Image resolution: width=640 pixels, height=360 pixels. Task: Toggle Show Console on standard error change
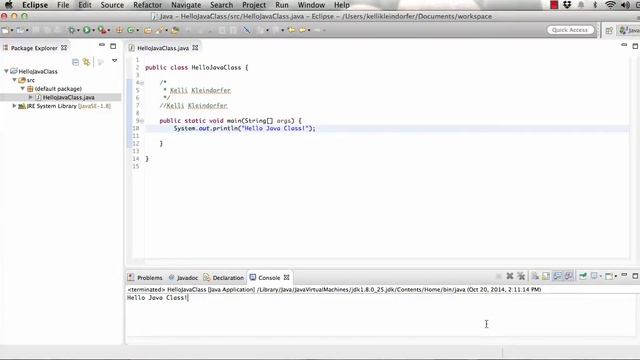pyautogui.click(x=569, y=276)
